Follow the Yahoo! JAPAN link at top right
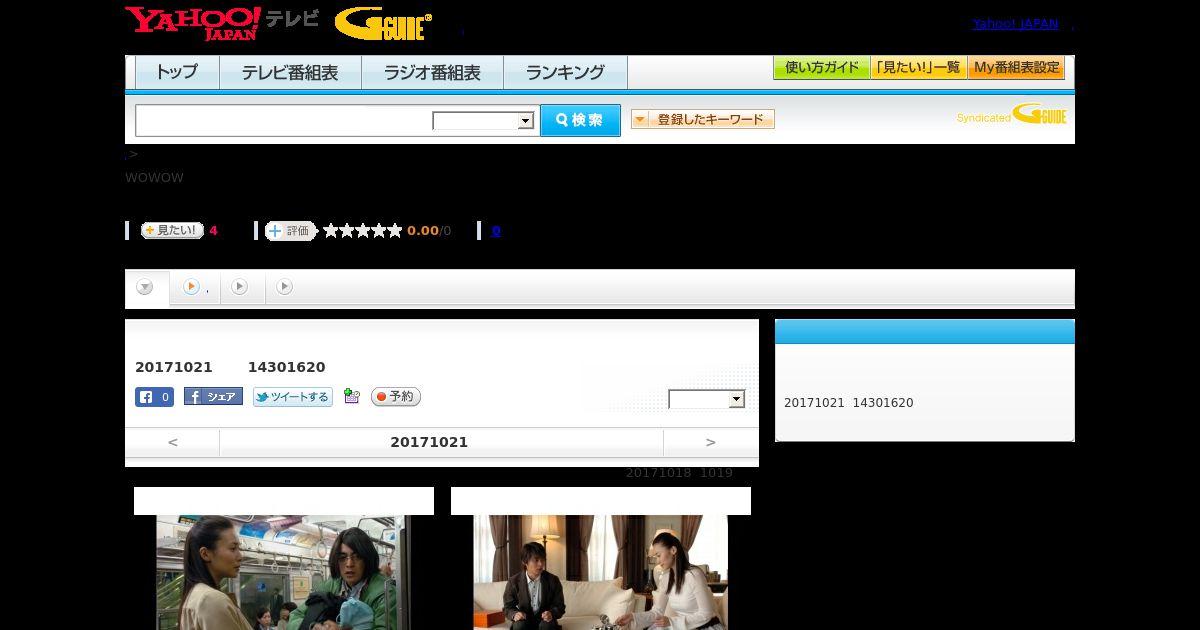The width and height of the screenshot is (1200, 630). (x=1015, y=24)
